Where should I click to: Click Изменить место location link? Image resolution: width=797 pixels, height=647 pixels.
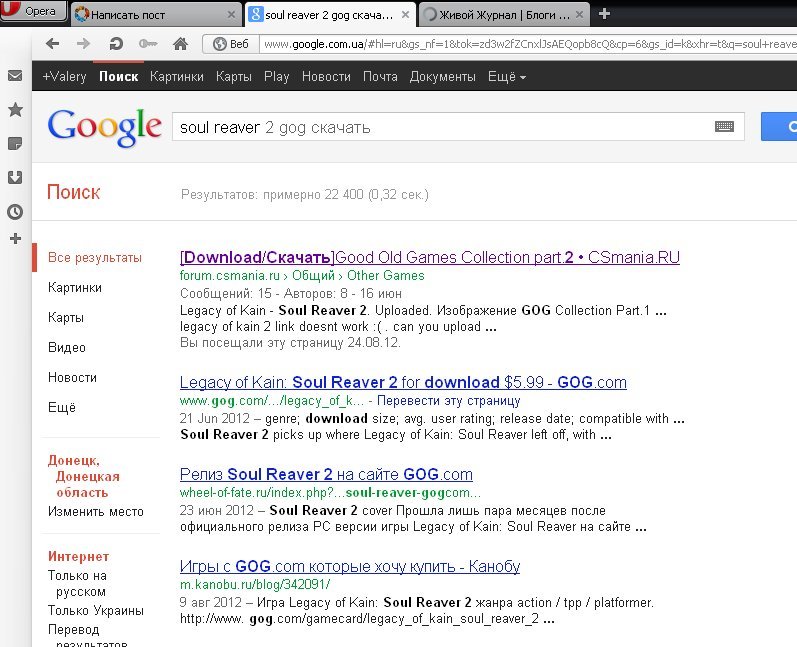point(96,511)
